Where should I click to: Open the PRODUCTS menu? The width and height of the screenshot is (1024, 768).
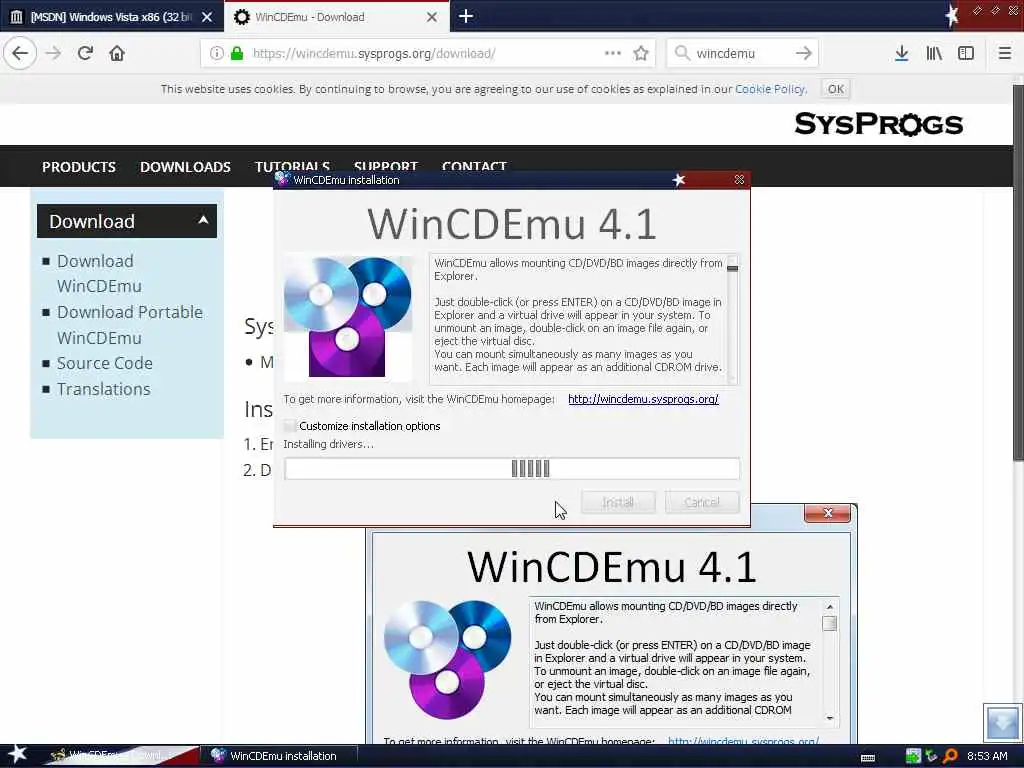click(x=79, y=167)
